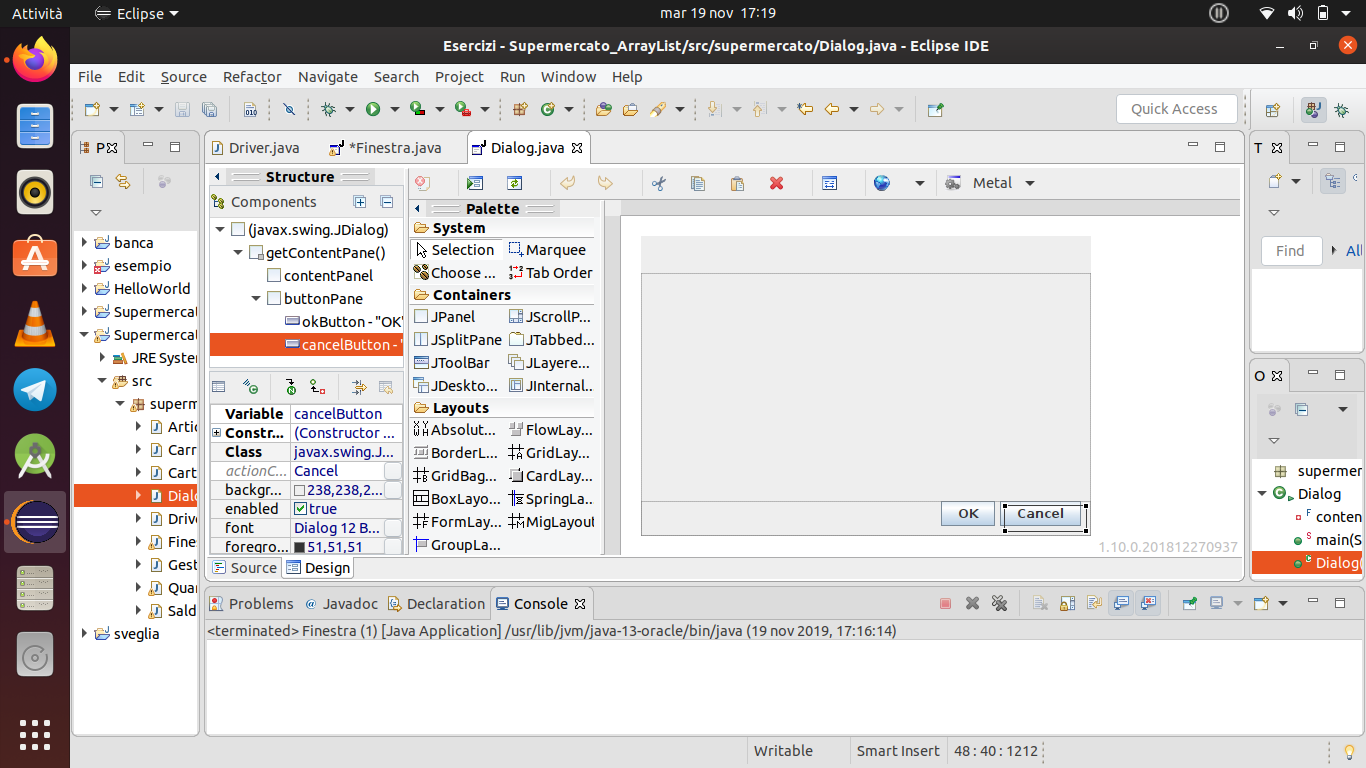
Task: Pick JPanel from the Containers palette
Action: pyautogui.click(x=444, y=317)
